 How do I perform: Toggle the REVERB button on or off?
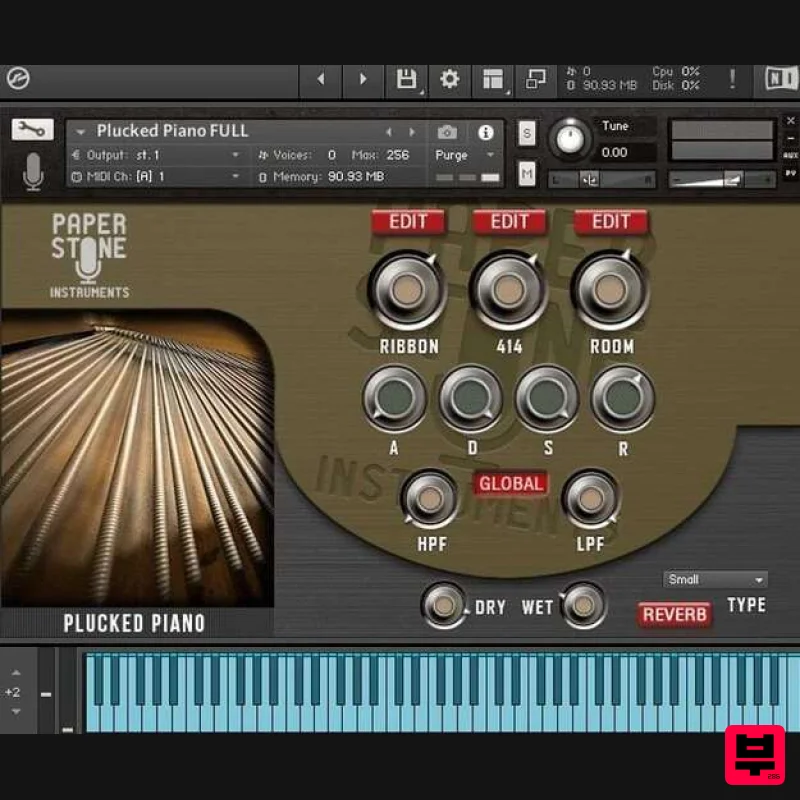(x=674, y=614)
